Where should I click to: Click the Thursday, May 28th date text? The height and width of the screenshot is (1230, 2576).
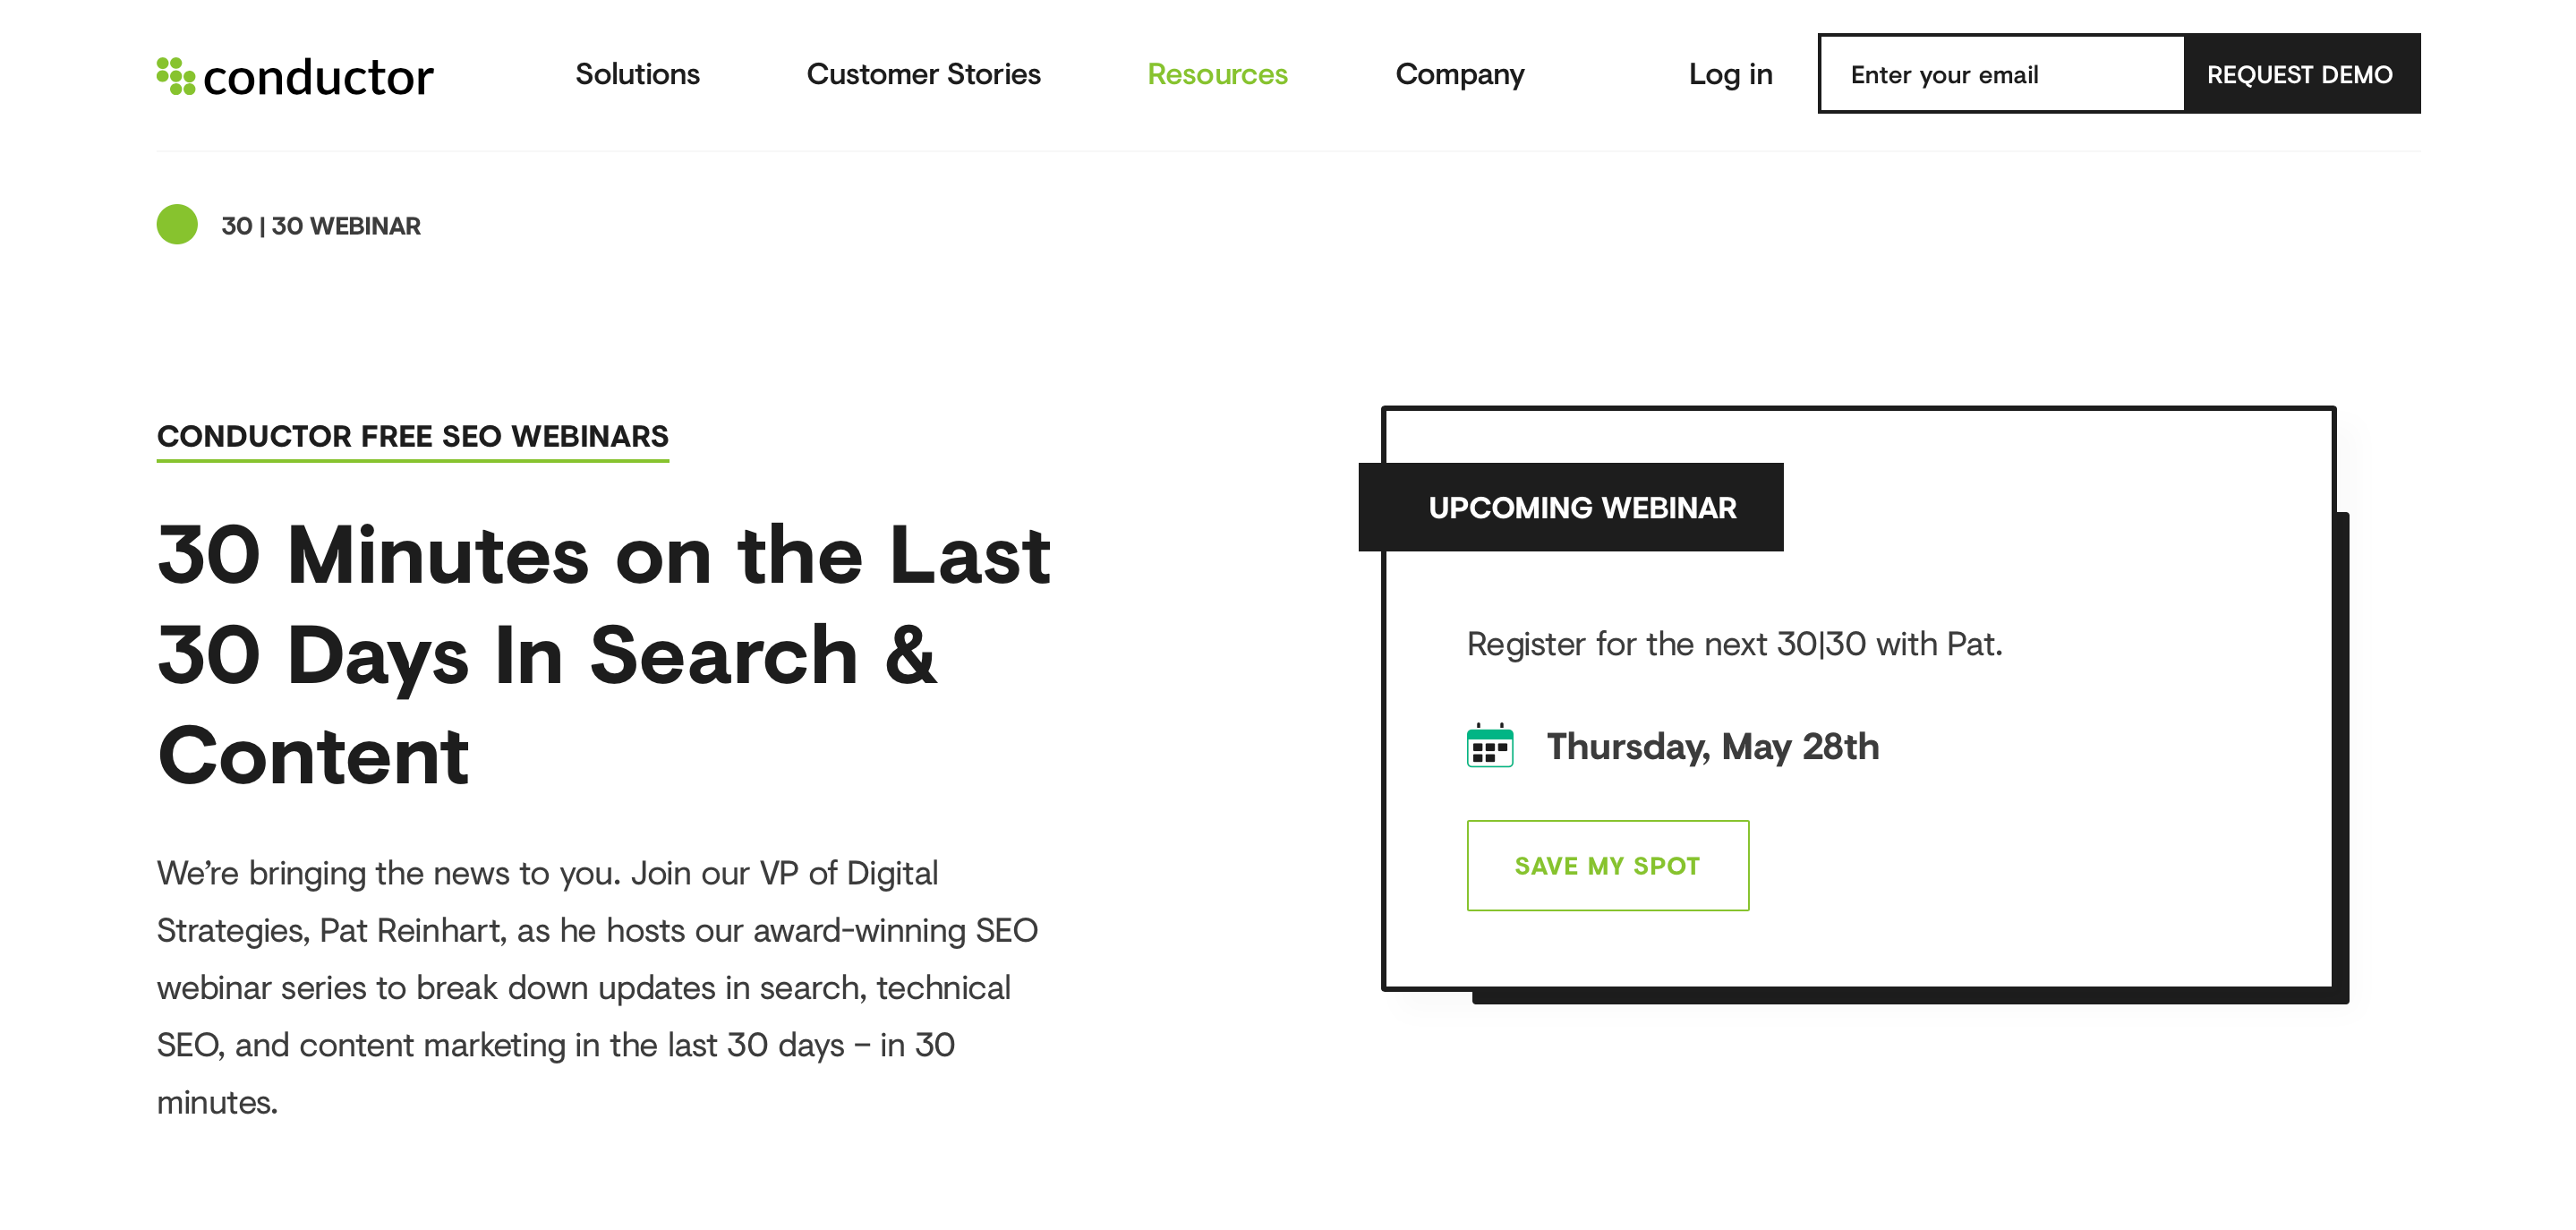pyautogui.click(x=1712, y=747)
